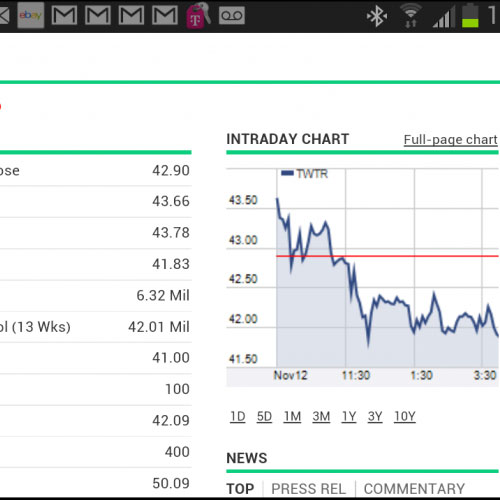Open the voicemail notification icon
Viewport: 500px width, 500px height.
[232, 16]
